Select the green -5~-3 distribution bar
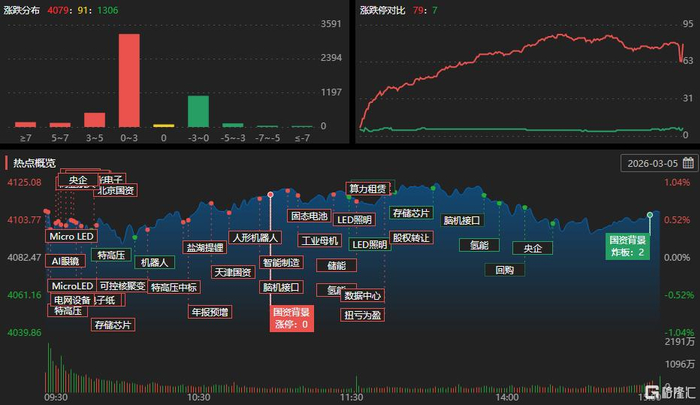 (233, 125)
